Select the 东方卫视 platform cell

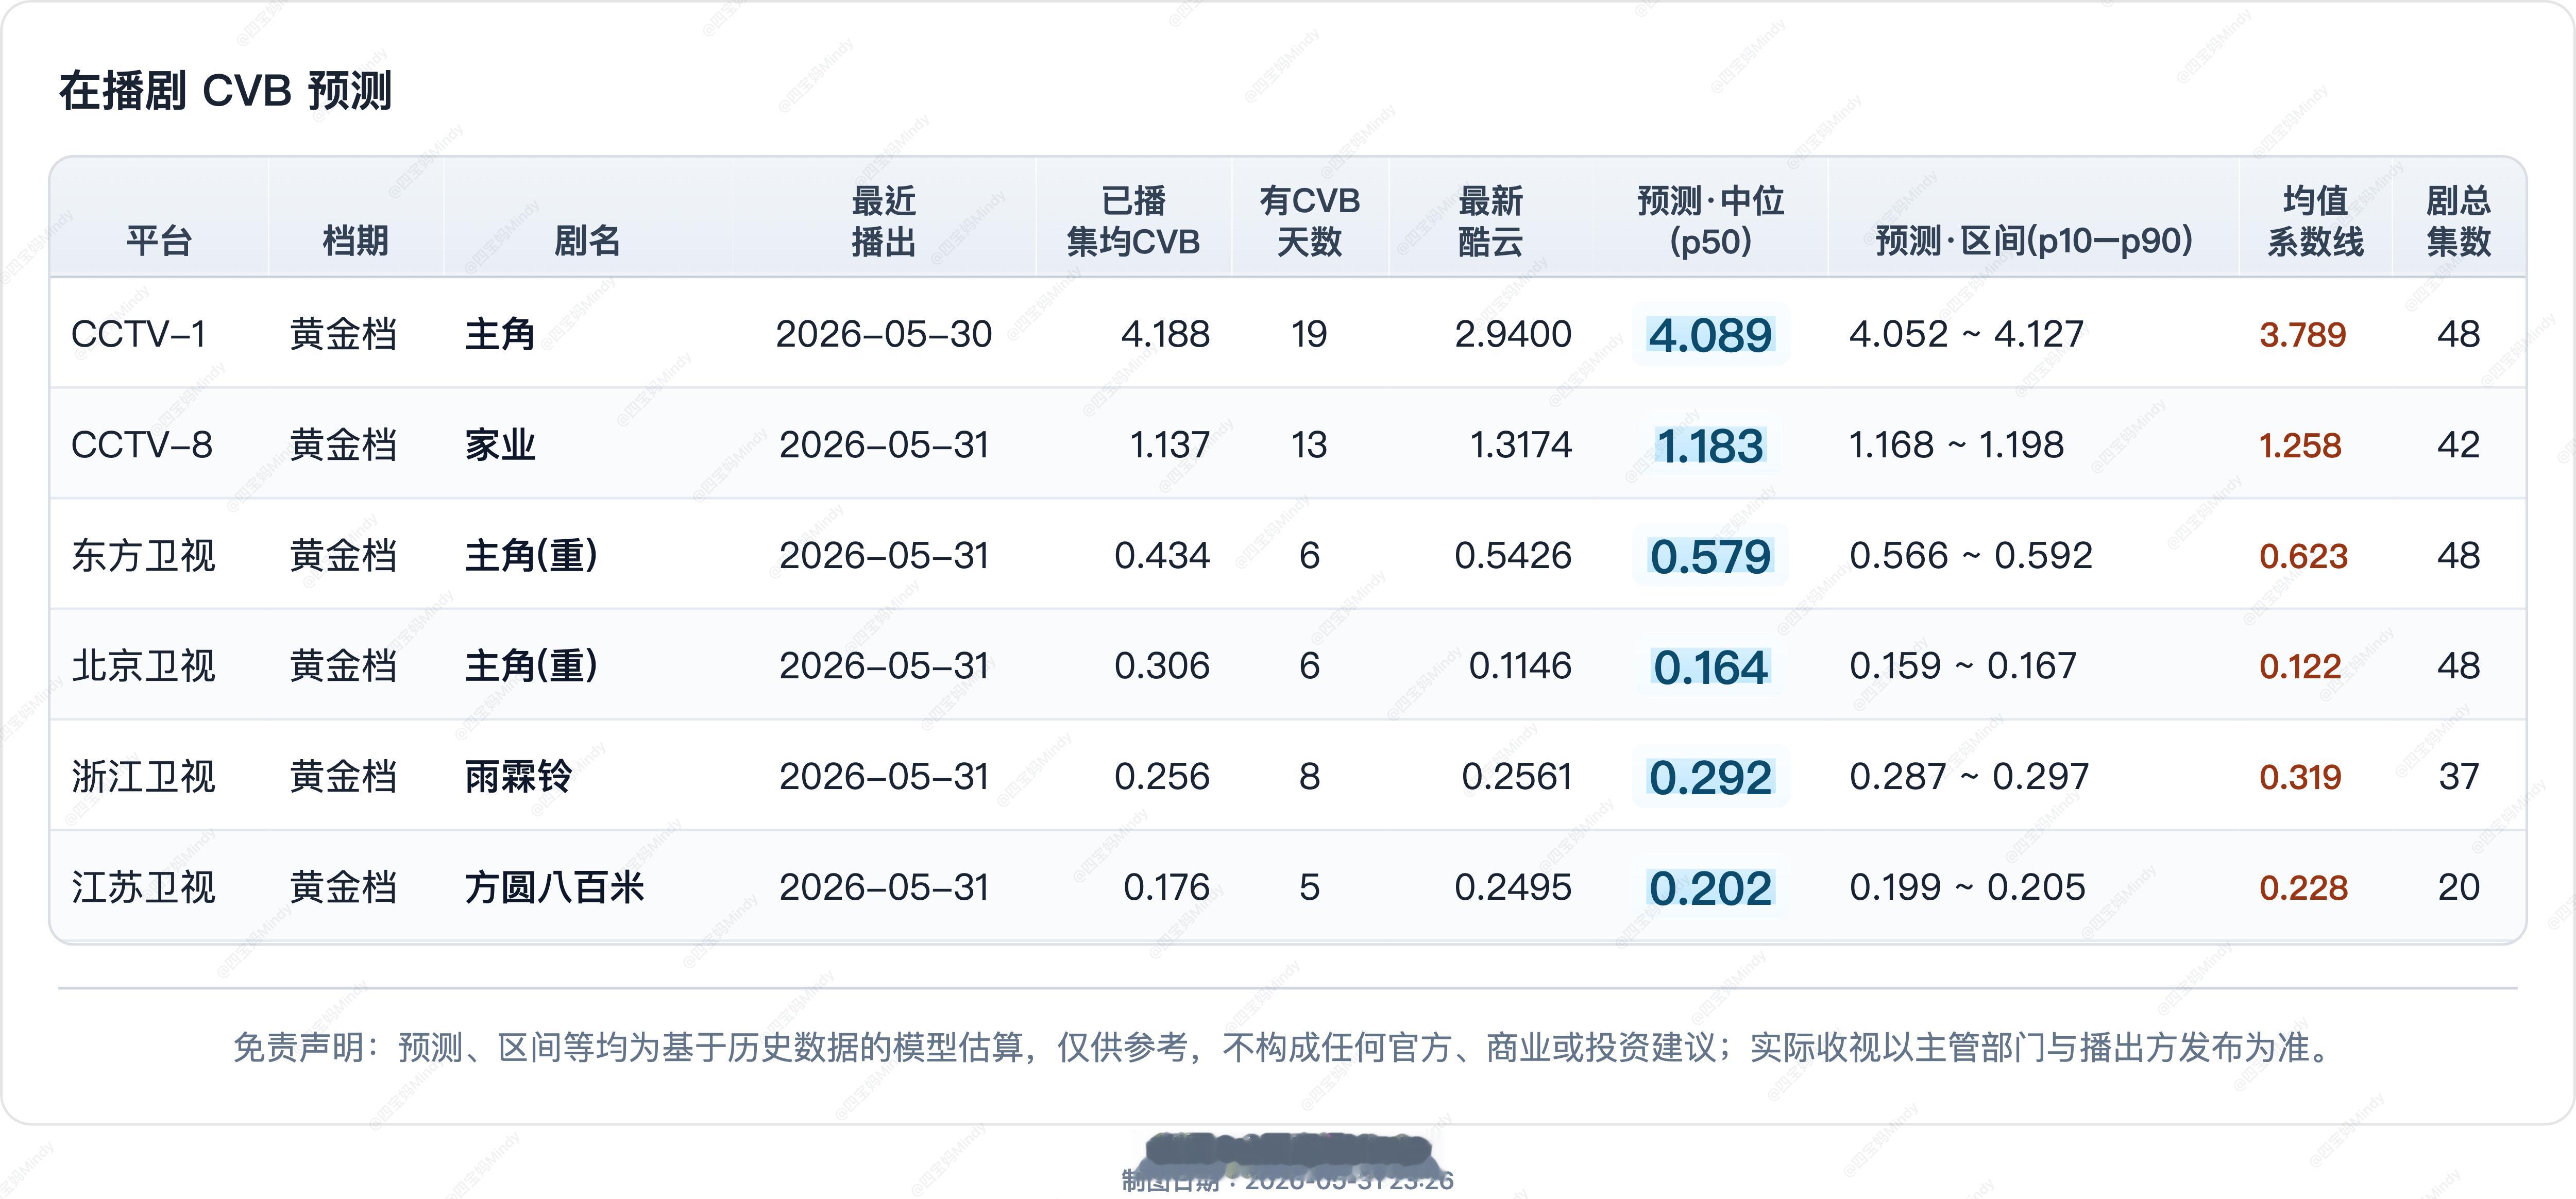[x=143, y=556]
